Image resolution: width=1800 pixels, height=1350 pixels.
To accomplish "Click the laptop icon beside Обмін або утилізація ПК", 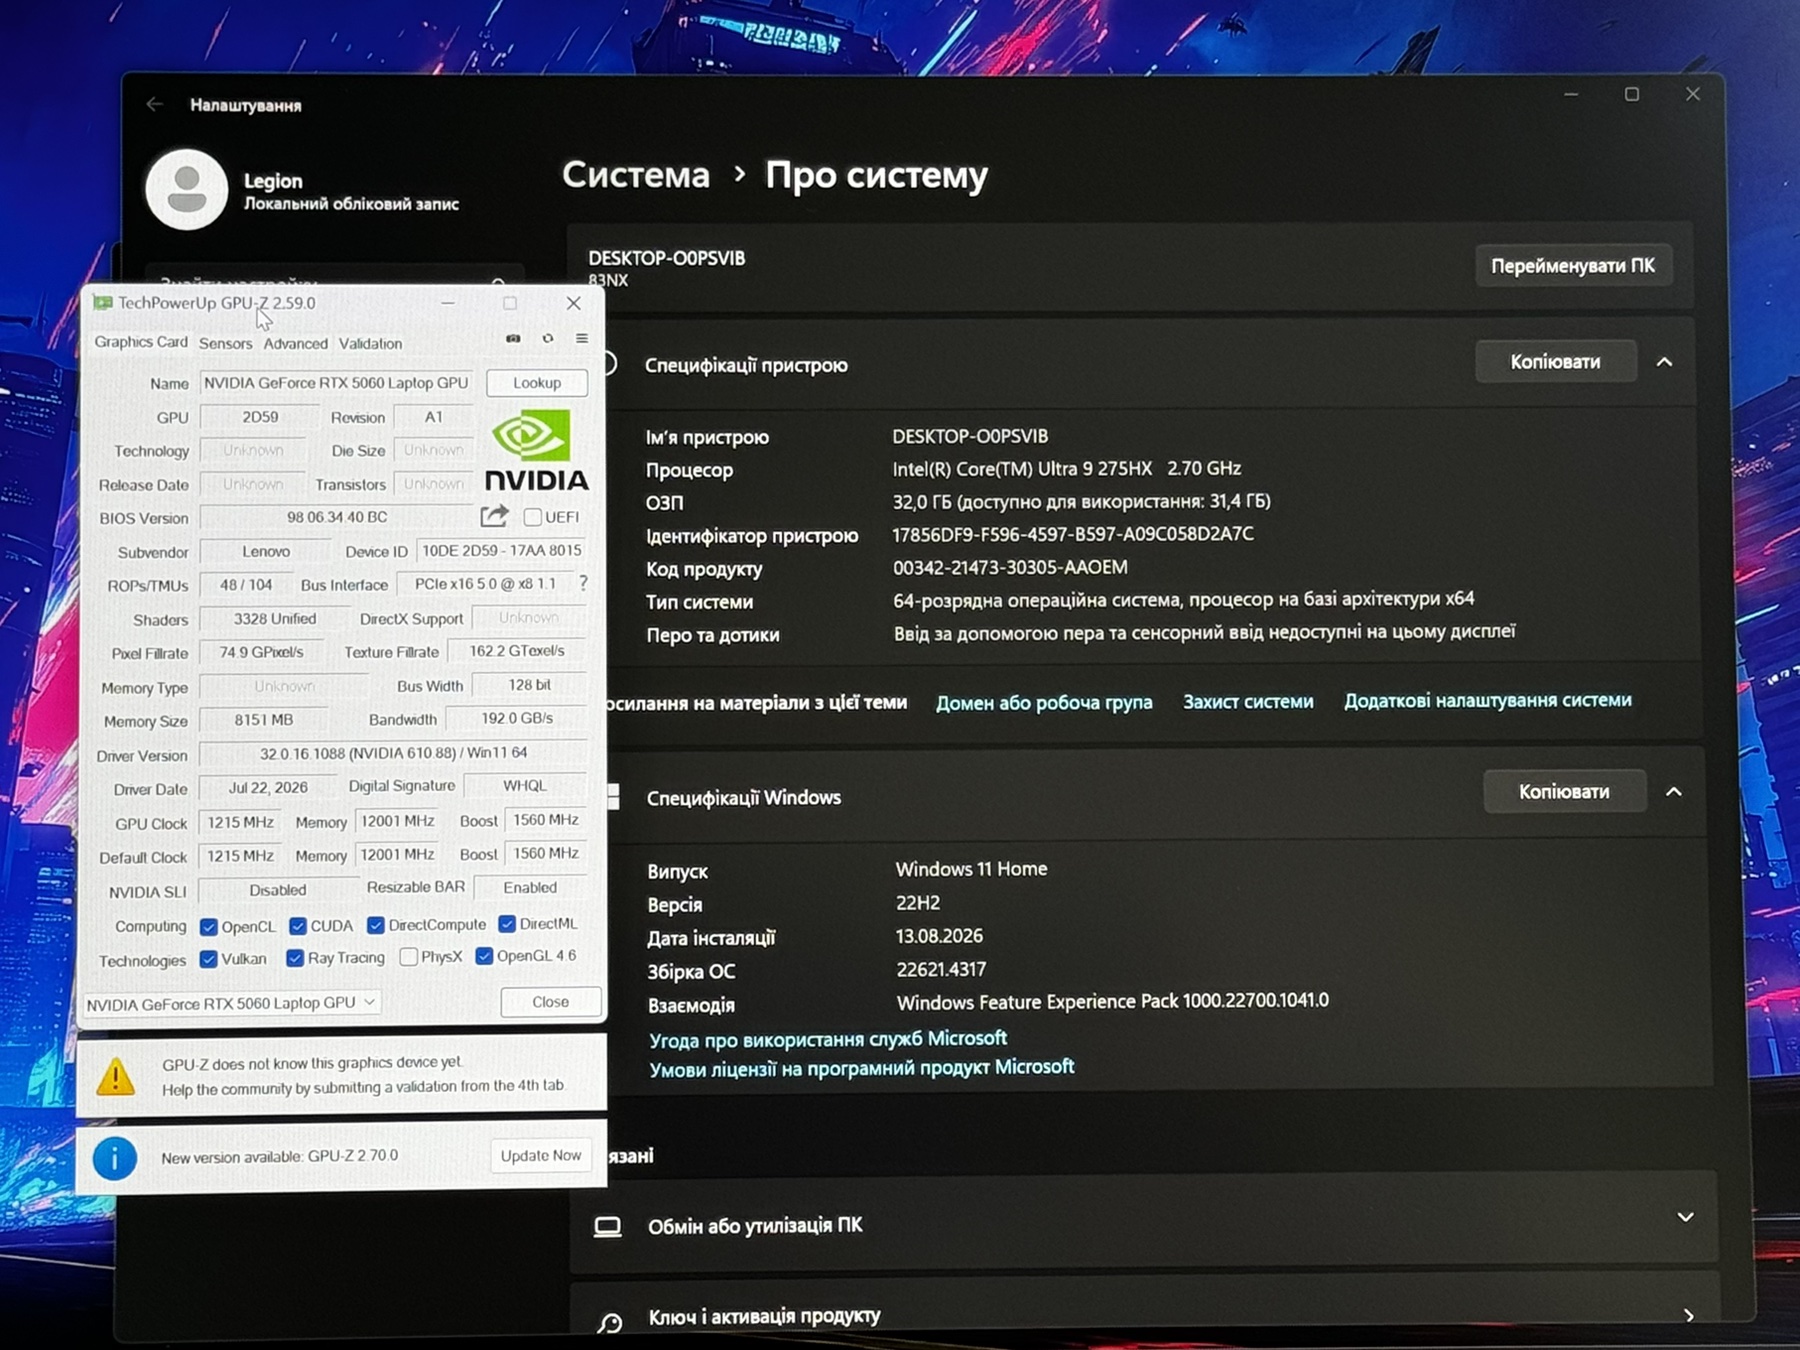I will click(x=608, y=1226).
